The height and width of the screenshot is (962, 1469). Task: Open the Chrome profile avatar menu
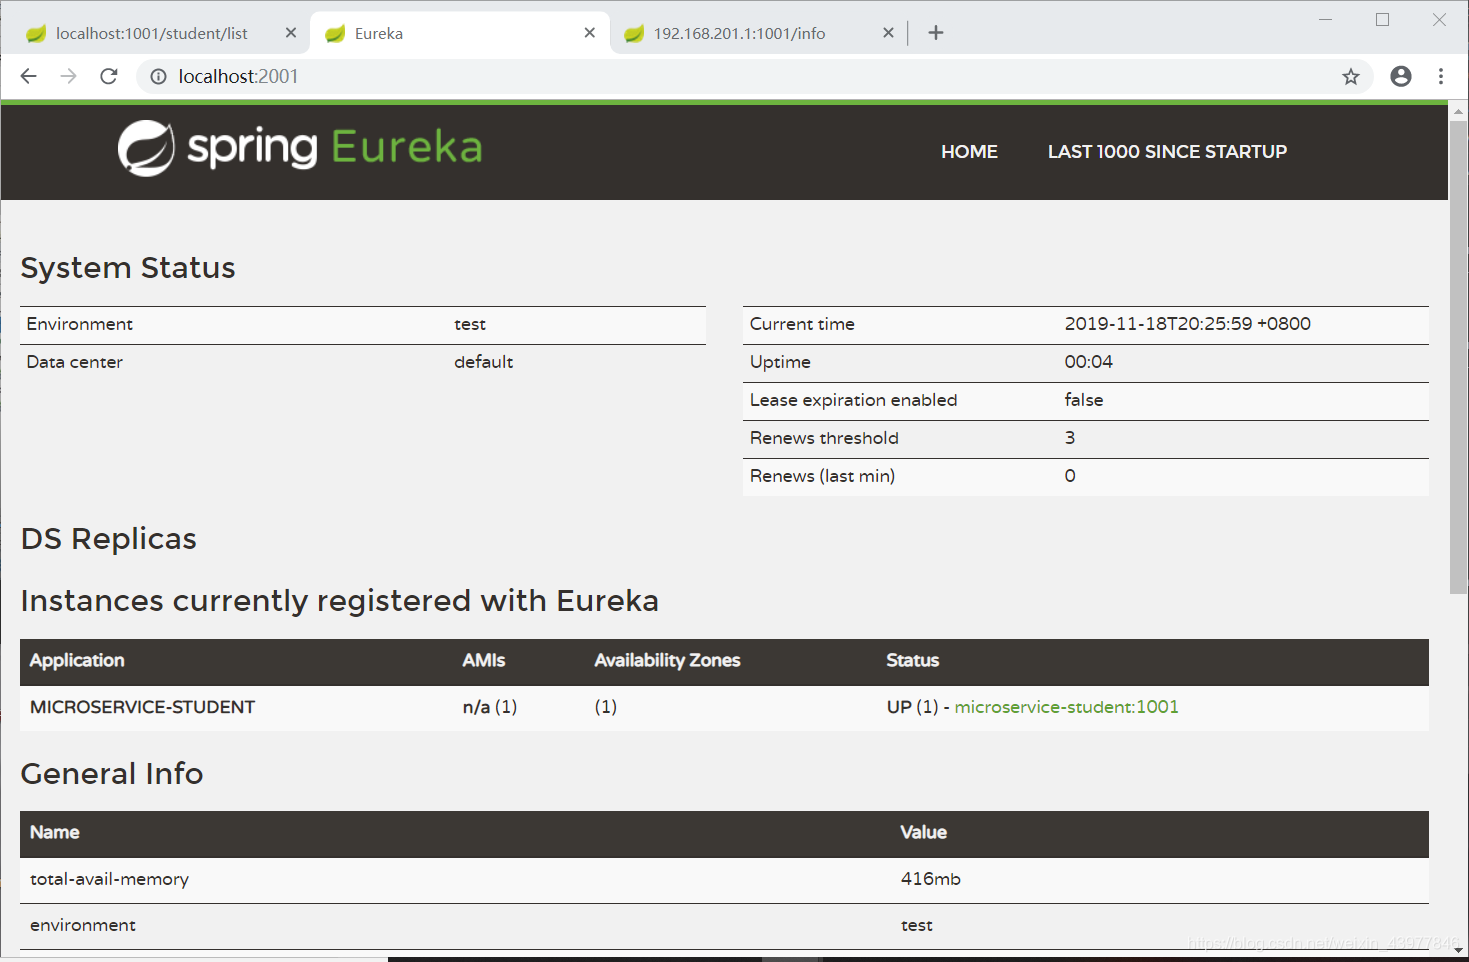pyautogui.click(x=1401, y=76)
